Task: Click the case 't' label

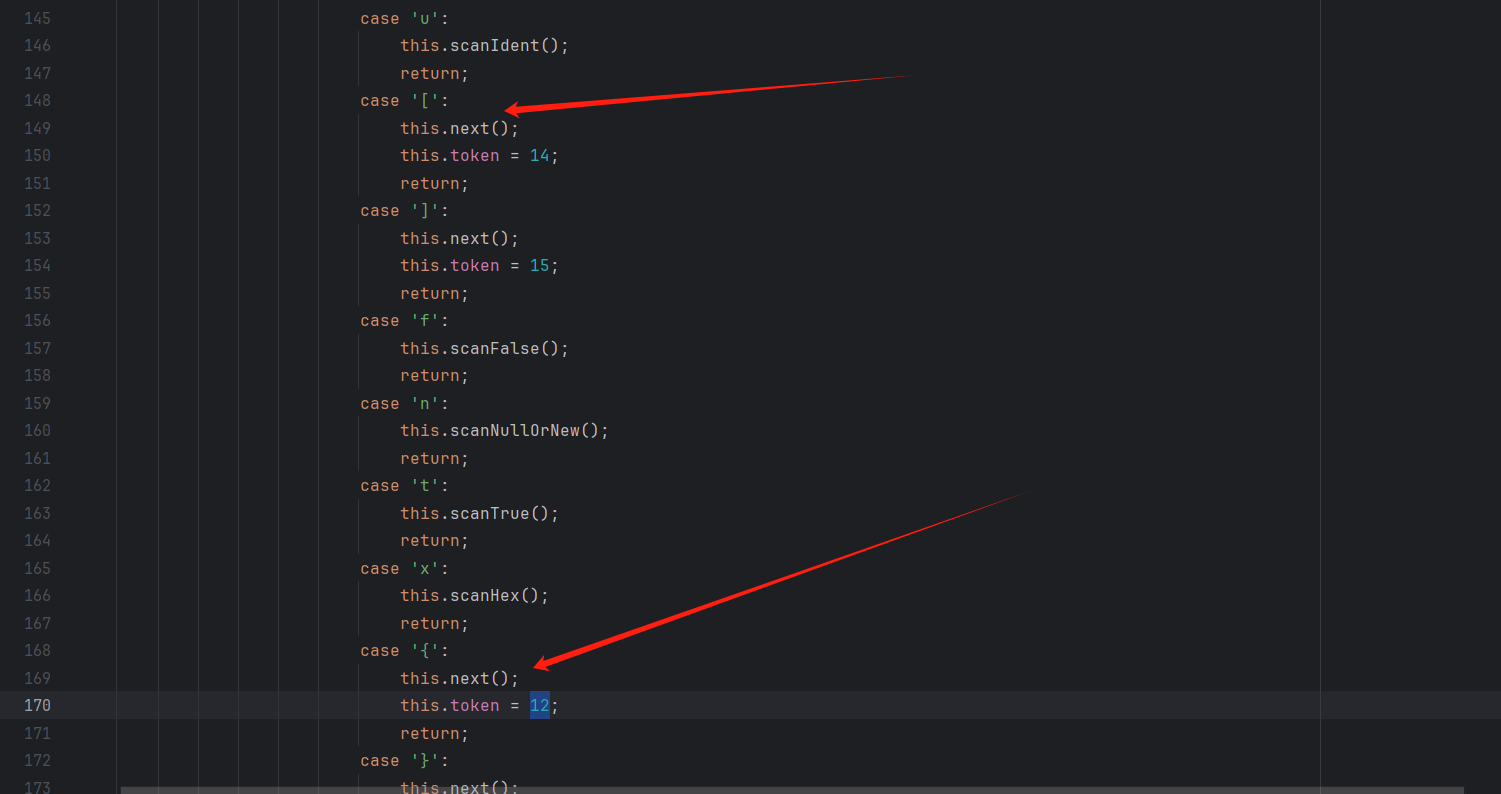Action: [405, 485]
